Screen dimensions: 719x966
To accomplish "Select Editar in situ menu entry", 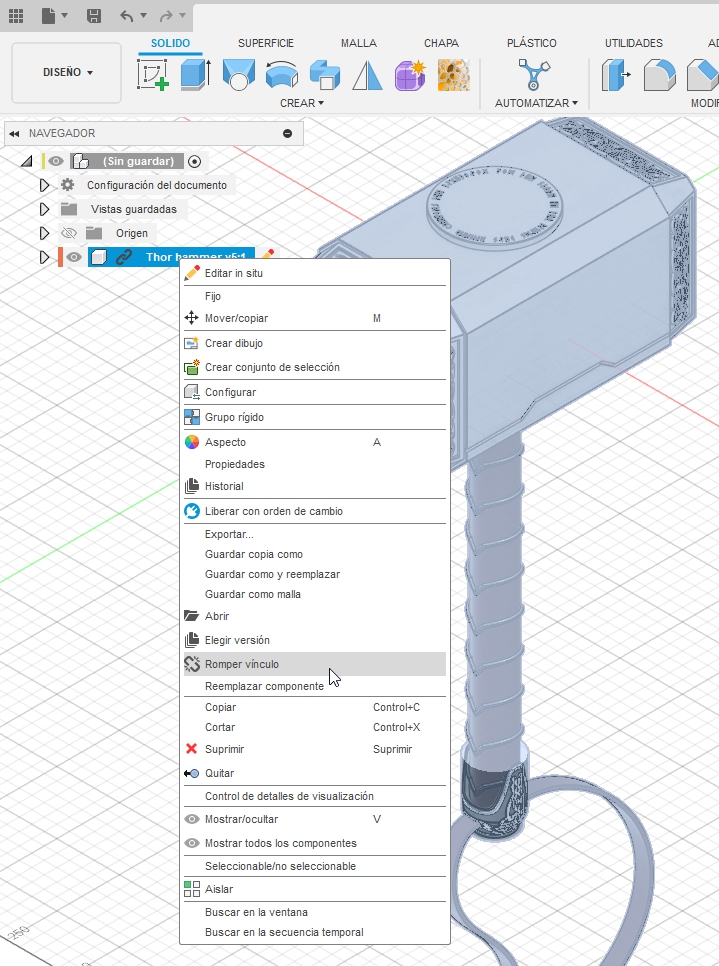I will (x=234, y=273).
